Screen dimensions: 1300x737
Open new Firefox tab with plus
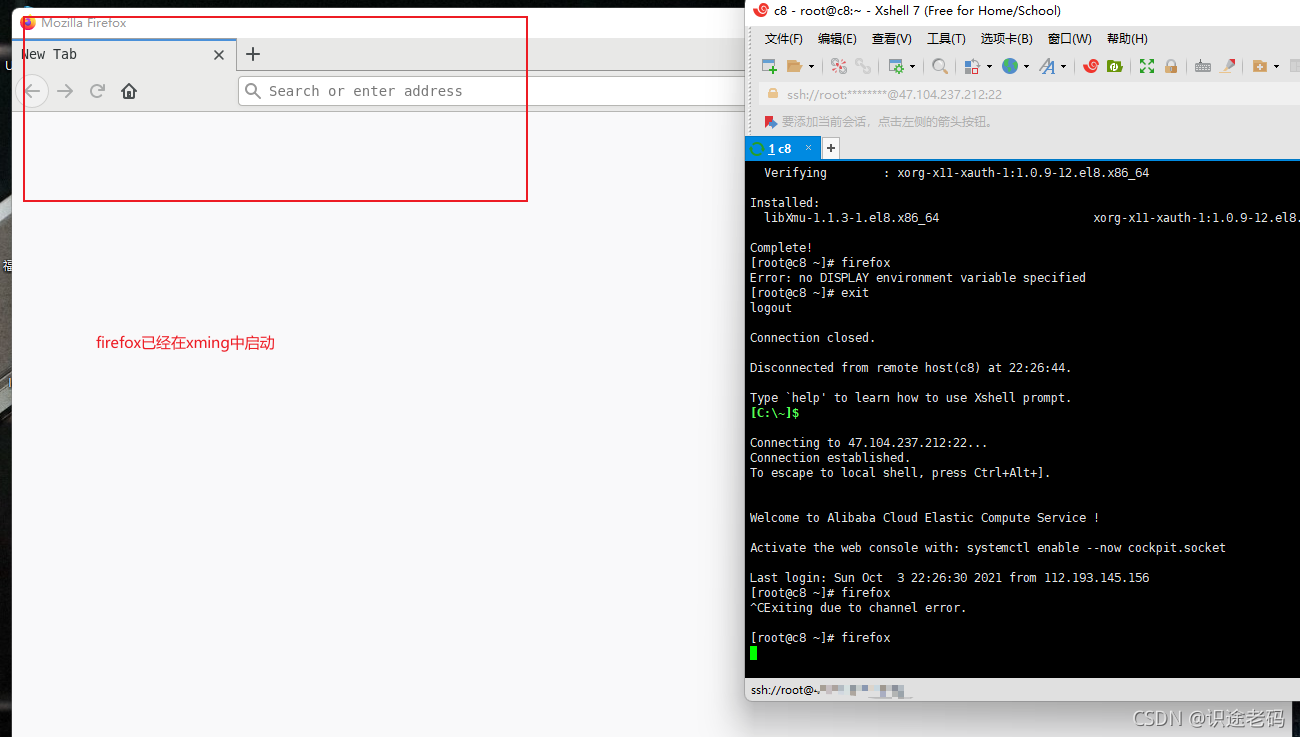coord(253,54)
